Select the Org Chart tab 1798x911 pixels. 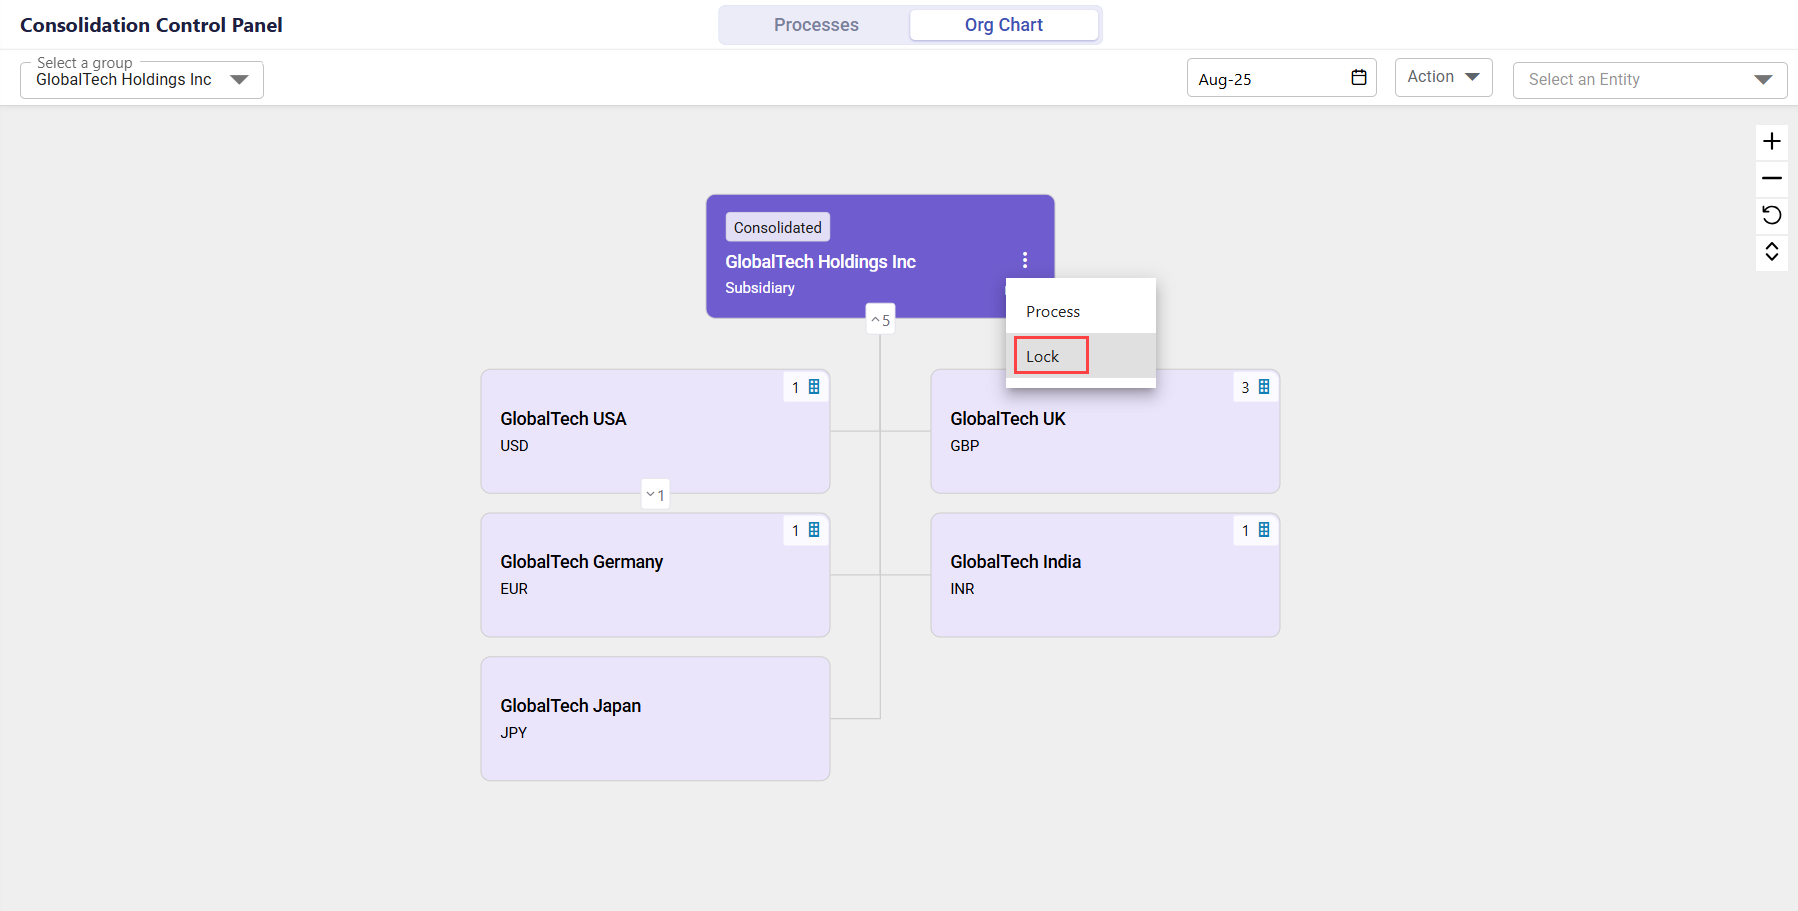click(1003, 25)
